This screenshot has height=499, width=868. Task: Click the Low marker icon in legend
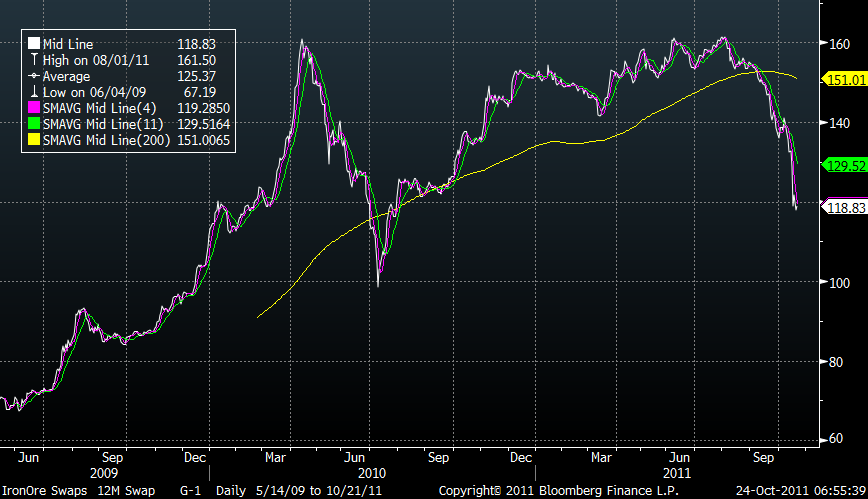coord(33,92)
